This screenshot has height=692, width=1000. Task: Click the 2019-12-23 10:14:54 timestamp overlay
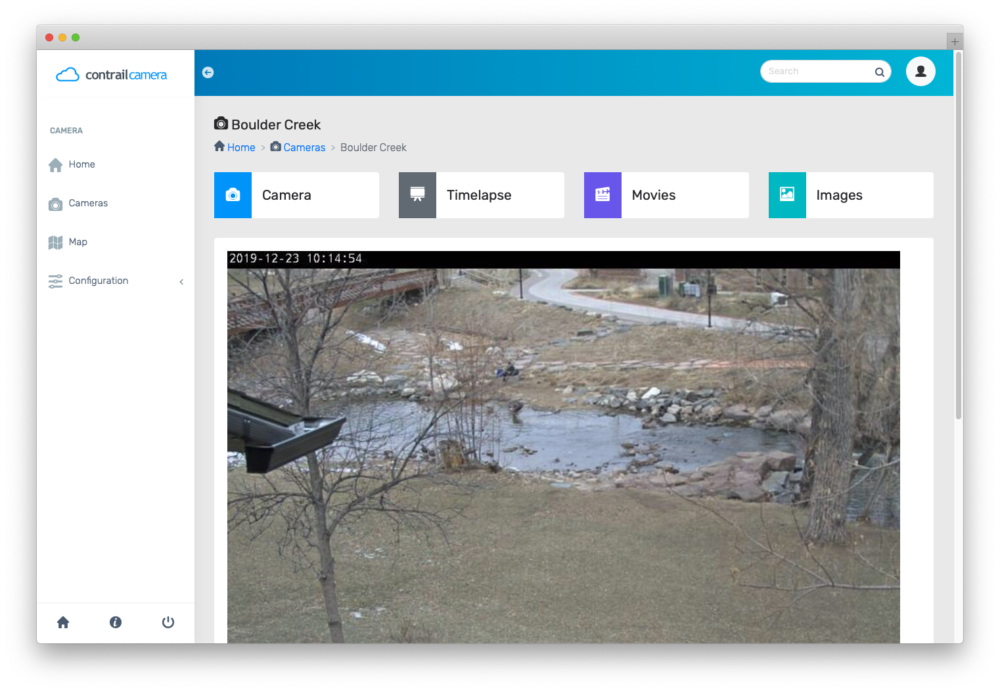[x=295, y=258]
